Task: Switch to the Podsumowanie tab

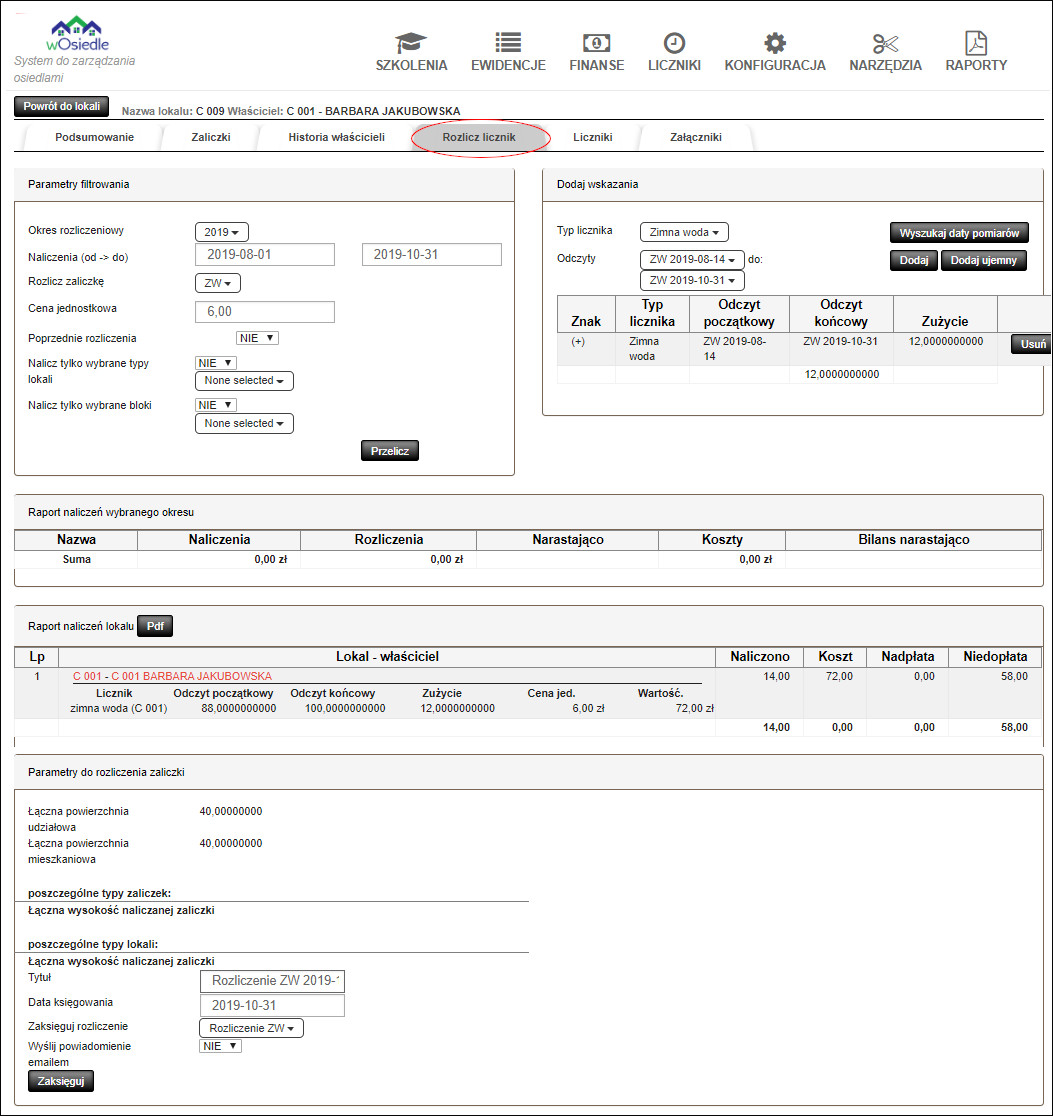Action: (x=95, y=137)
